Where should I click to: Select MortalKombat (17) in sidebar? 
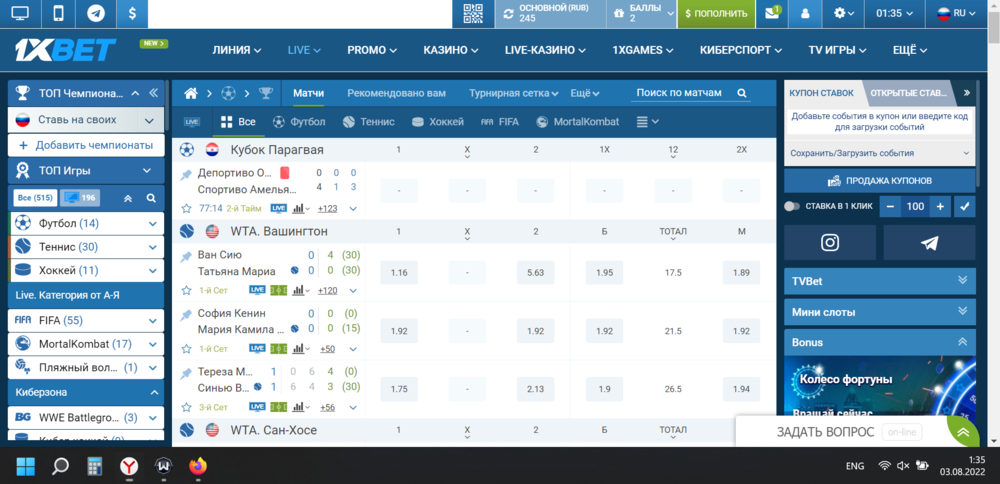tap(85, 344)
